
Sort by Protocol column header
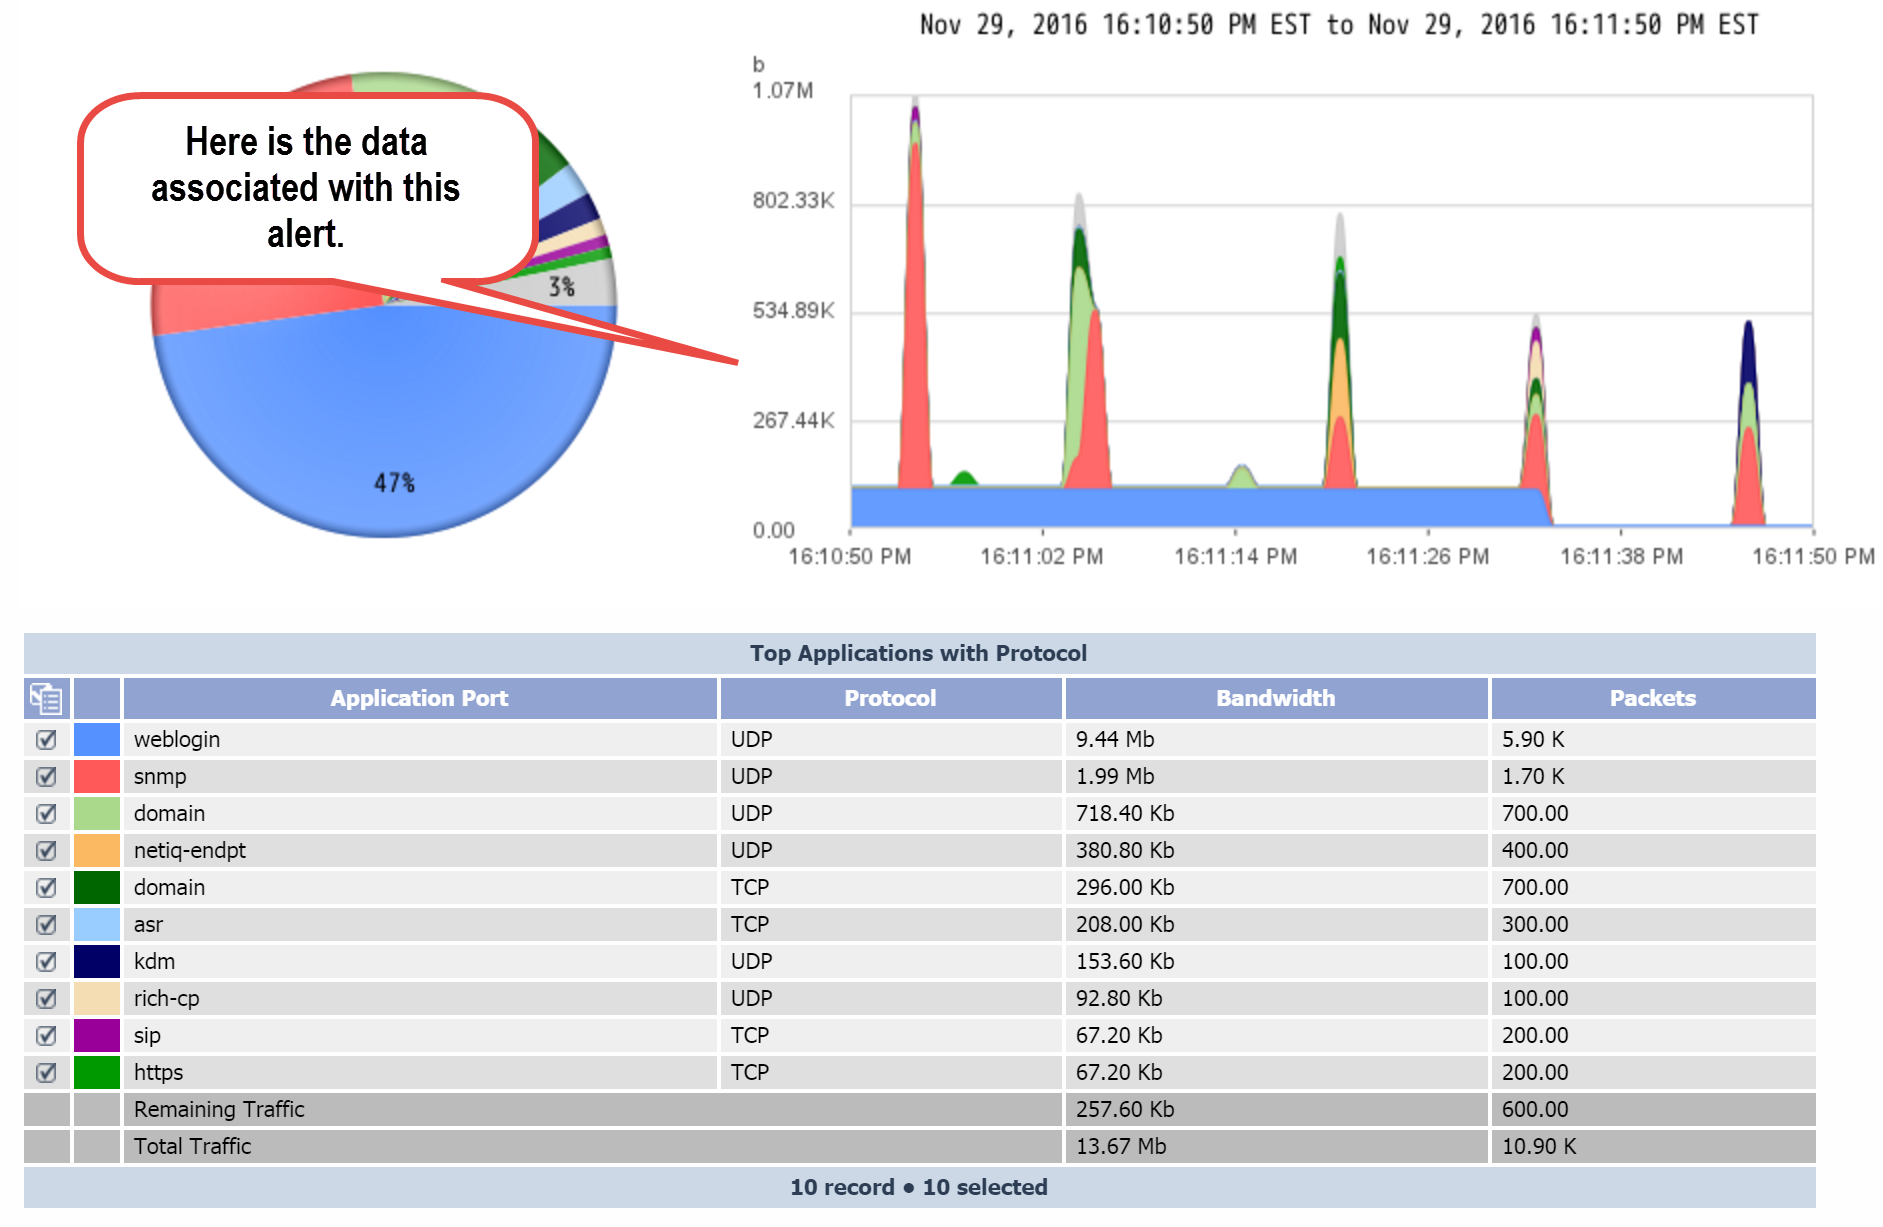(890, 698)
